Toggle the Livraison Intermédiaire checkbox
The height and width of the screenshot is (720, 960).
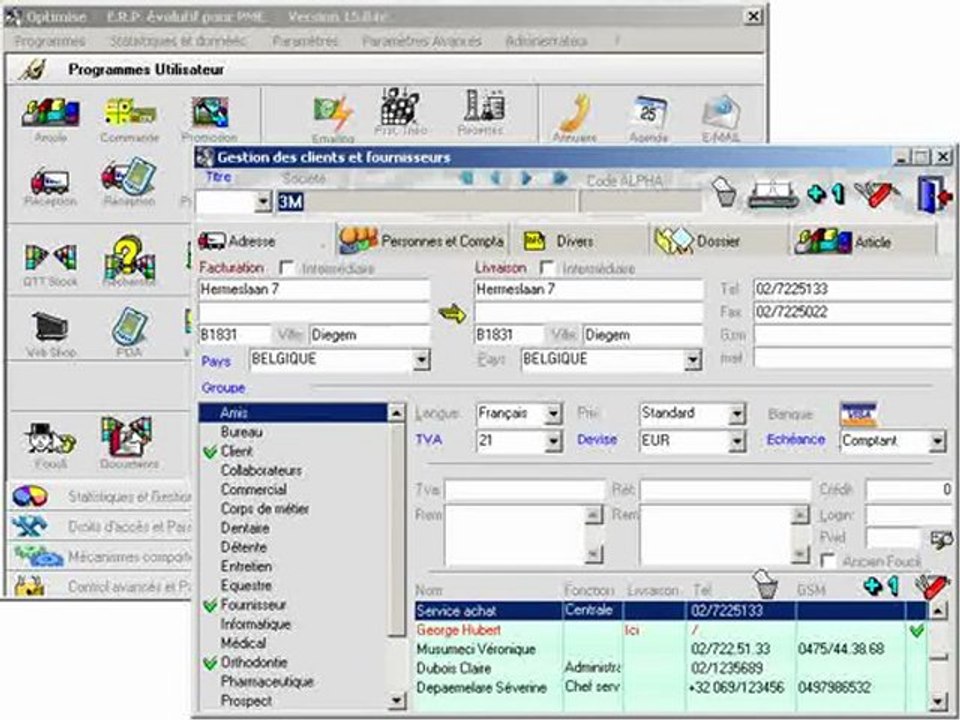point(547,268)
